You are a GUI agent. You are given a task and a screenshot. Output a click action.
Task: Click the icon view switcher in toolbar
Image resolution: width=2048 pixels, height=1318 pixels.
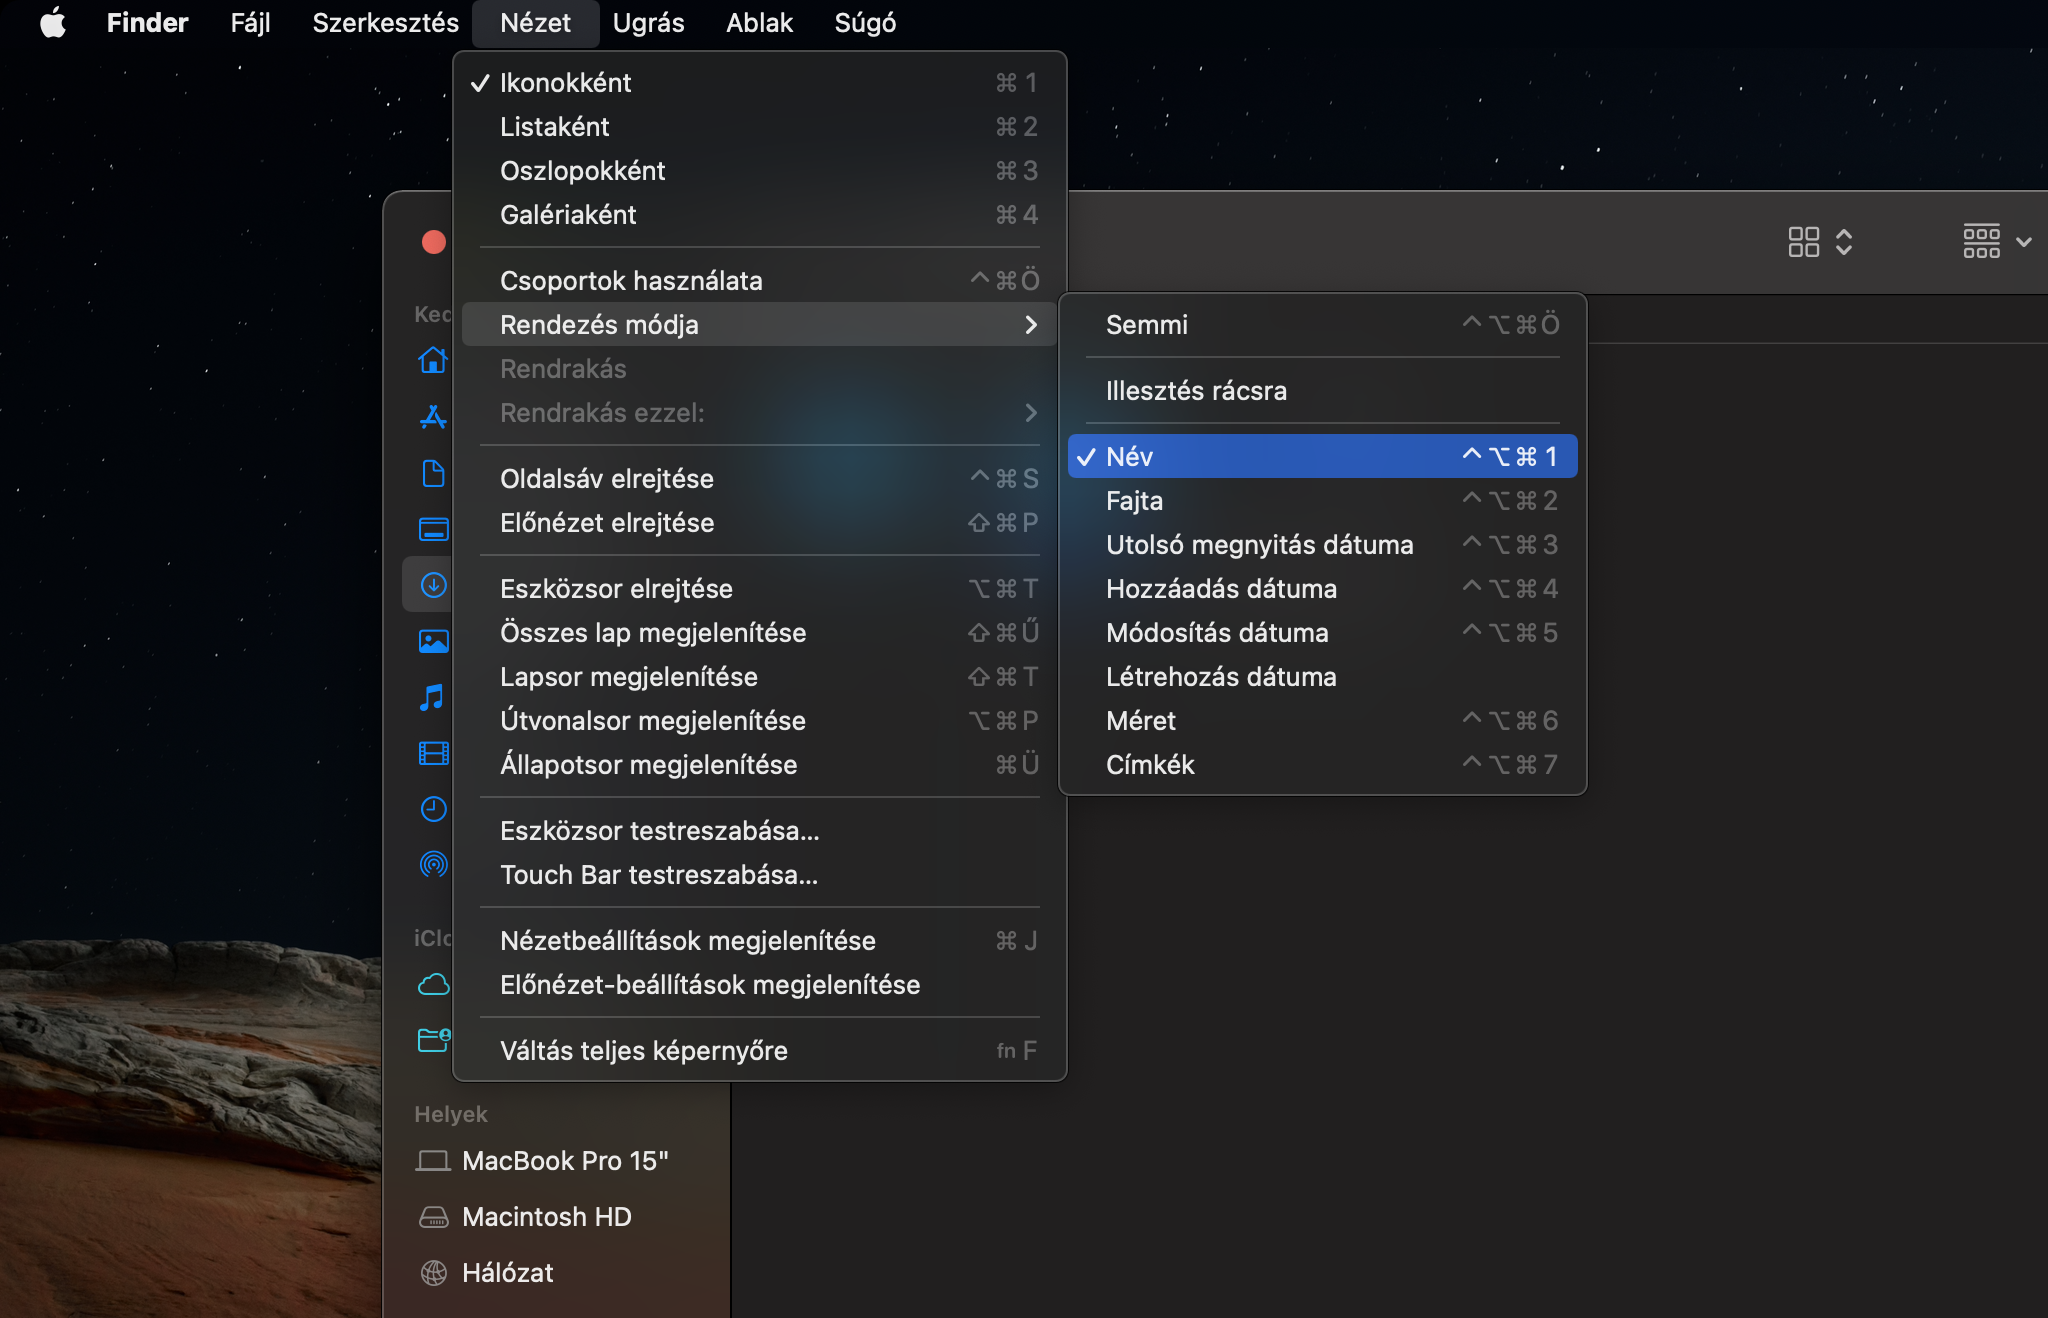click(1820, 242)
